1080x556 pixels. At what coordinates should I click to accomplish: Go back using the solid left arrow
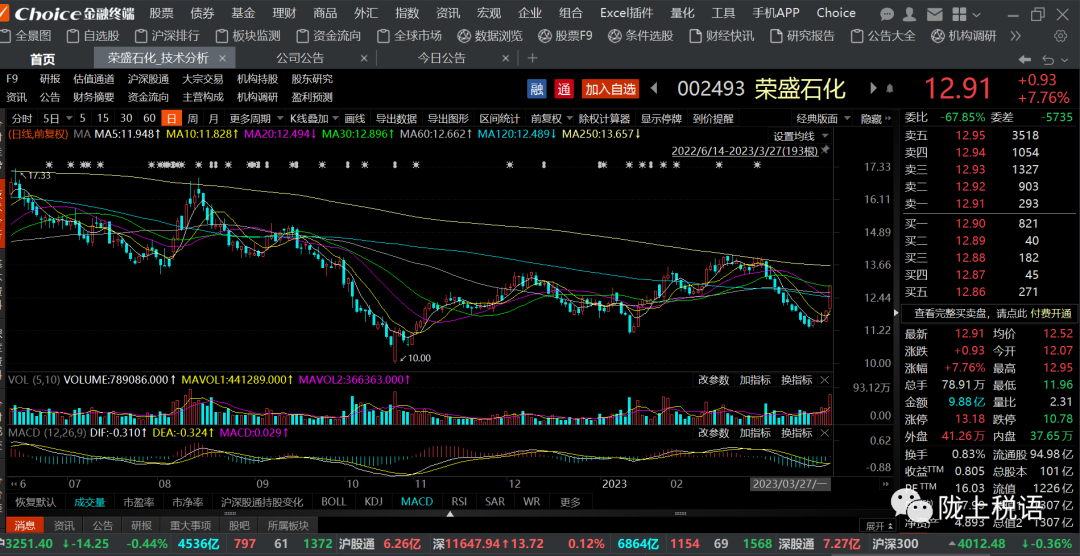pyautogui.click(x=1026, y=59)
